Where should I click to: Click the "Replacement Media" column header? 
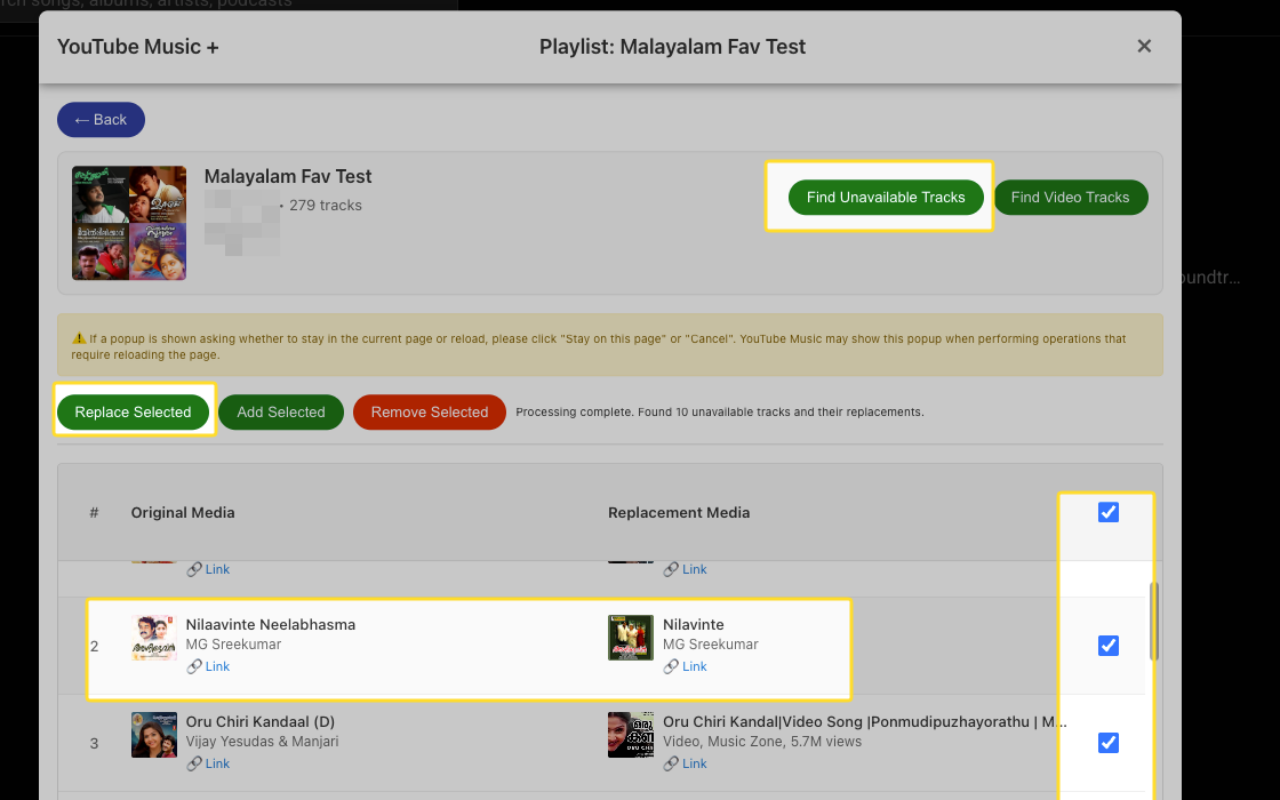679,512
